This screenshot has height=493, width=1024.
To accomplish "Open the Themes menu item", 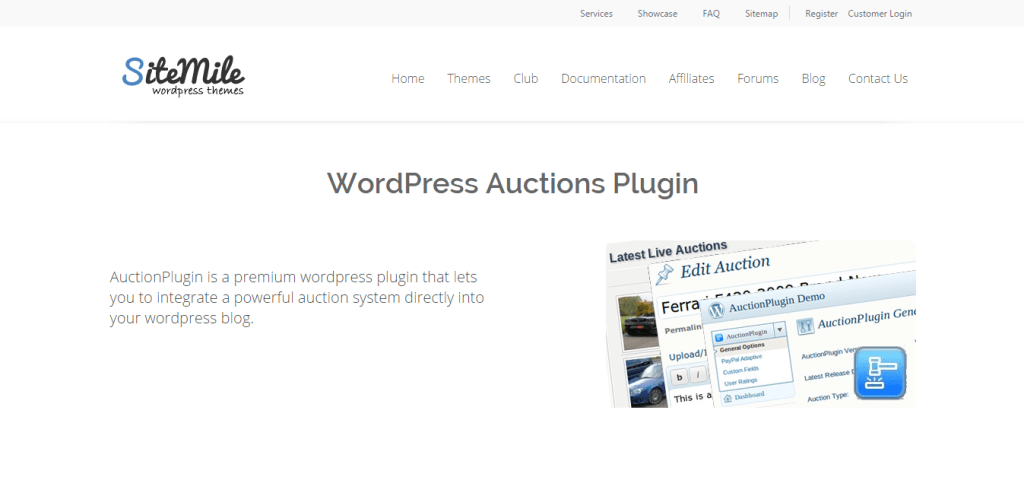I will (469, 78).
